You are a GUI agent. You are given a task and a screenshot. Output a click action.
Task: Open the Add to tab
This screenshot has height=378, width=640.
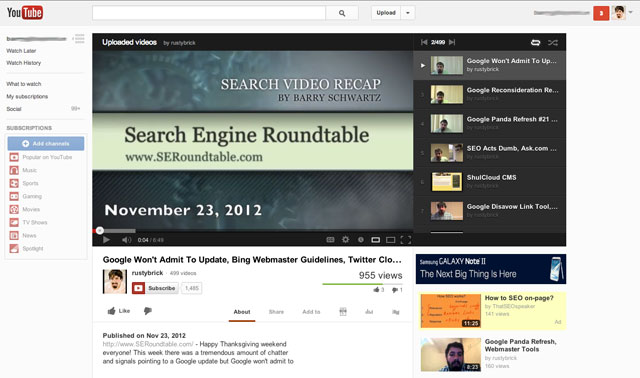(x=311, y=312)
